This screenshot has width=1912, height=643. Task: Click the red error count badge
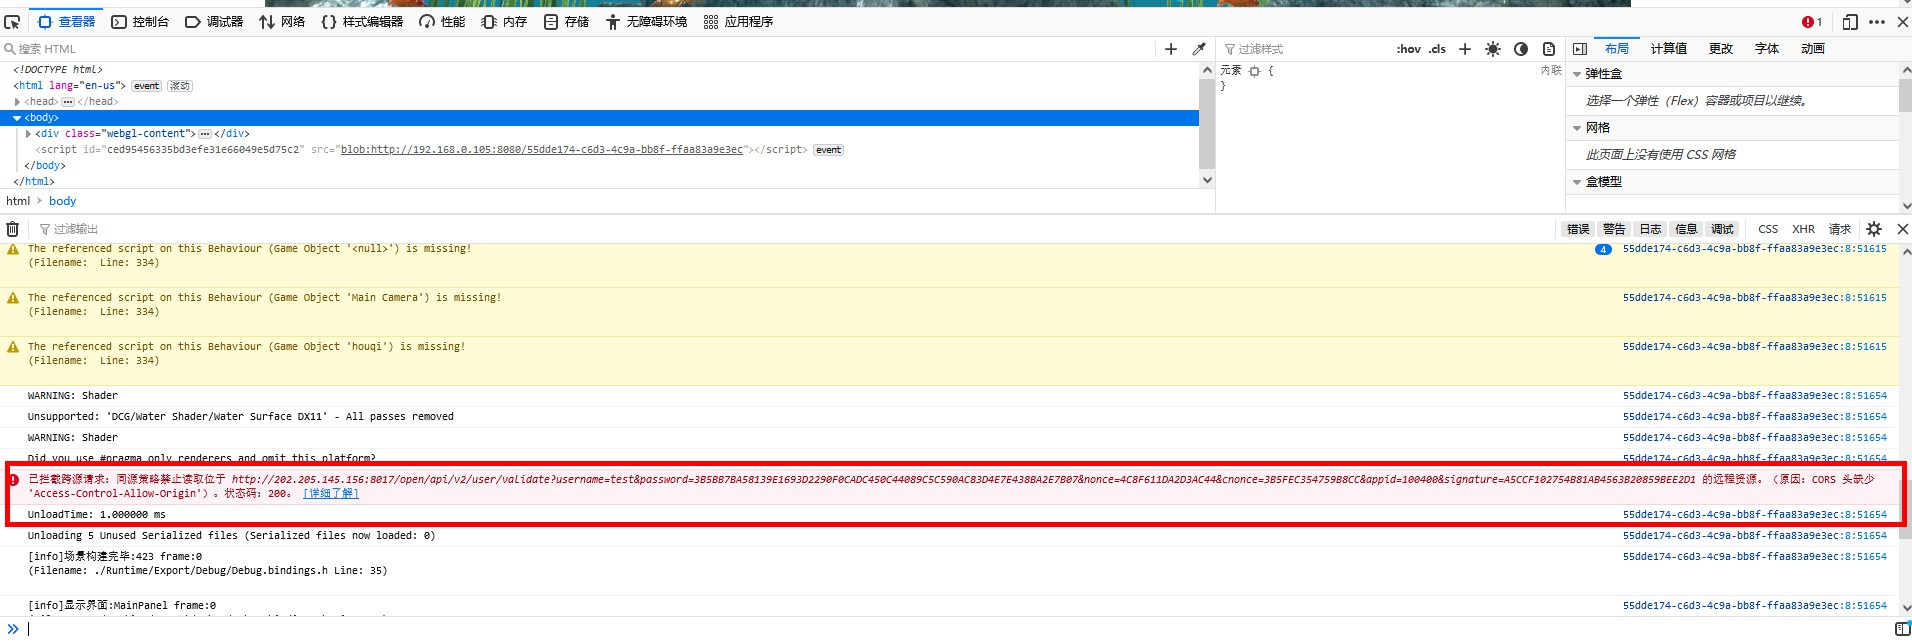pos(1811,21)
